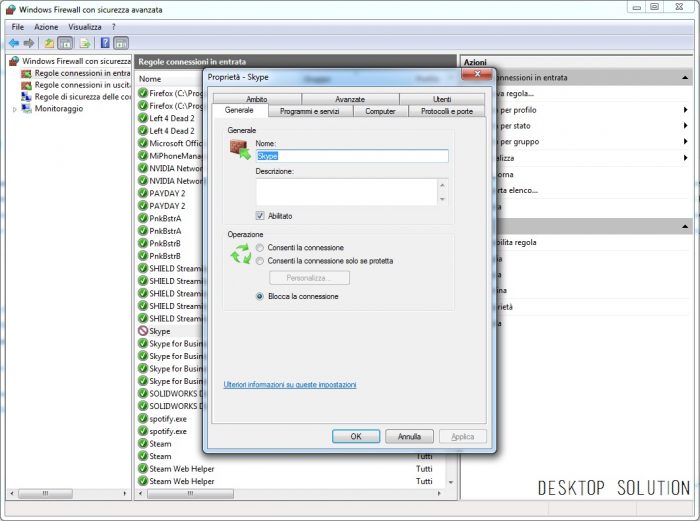
Task: Click the firewall rule icon in Generale section
Action: pyautogui.click(x=240, y=150)
